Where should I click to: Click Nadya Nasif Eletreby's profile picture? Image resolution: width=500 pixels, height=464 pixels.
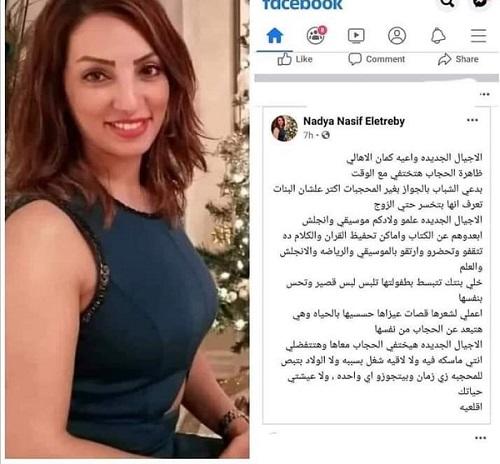click(284, 128)
